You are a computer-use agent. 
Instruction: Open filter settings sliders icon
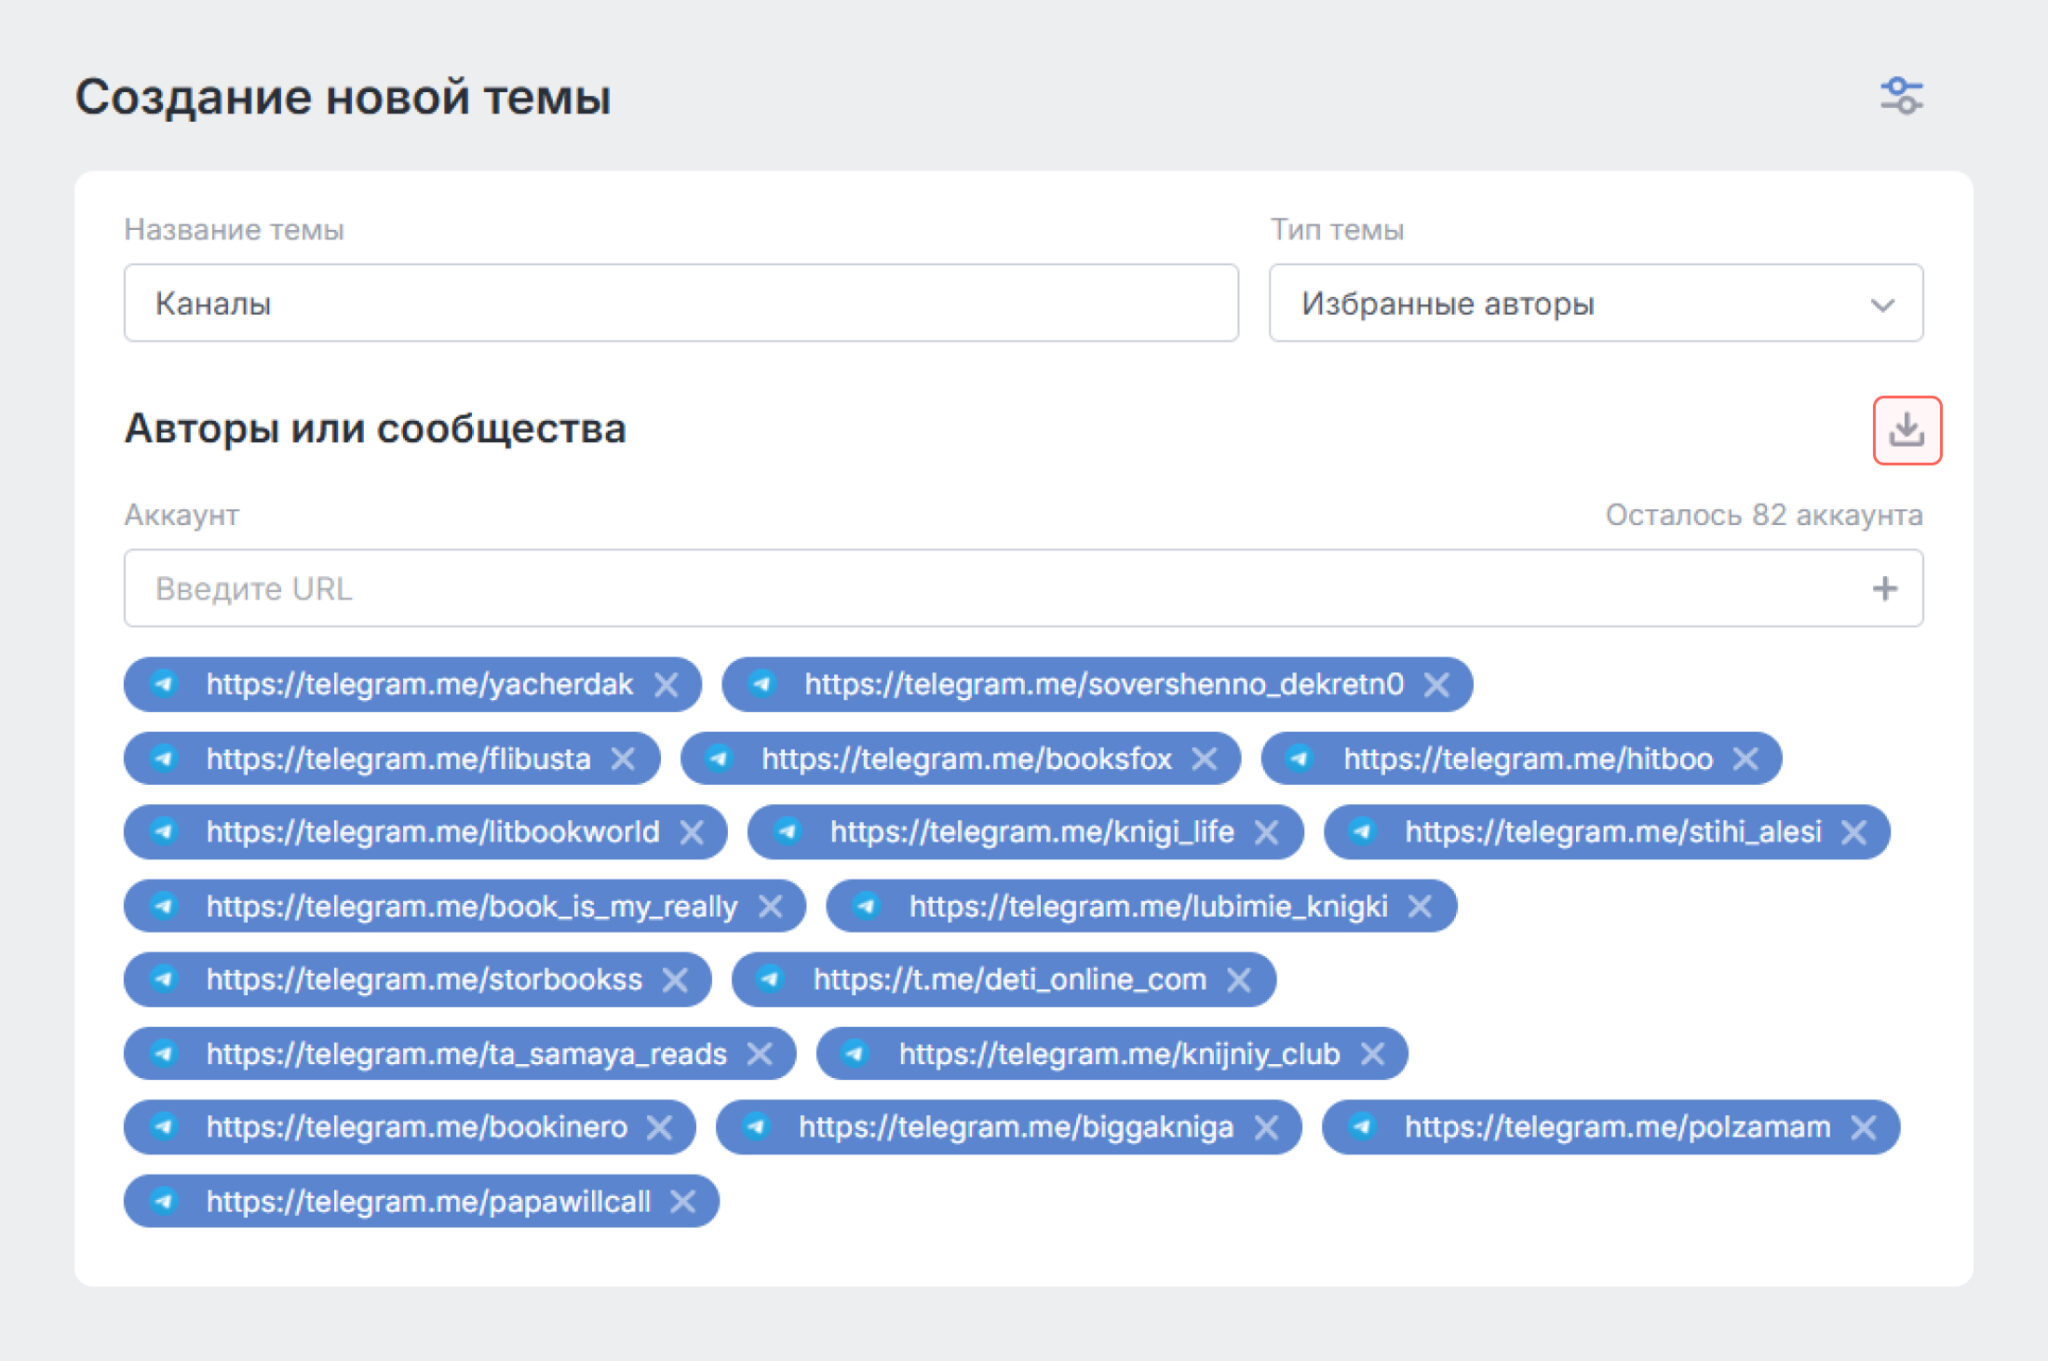(1901, 96)
